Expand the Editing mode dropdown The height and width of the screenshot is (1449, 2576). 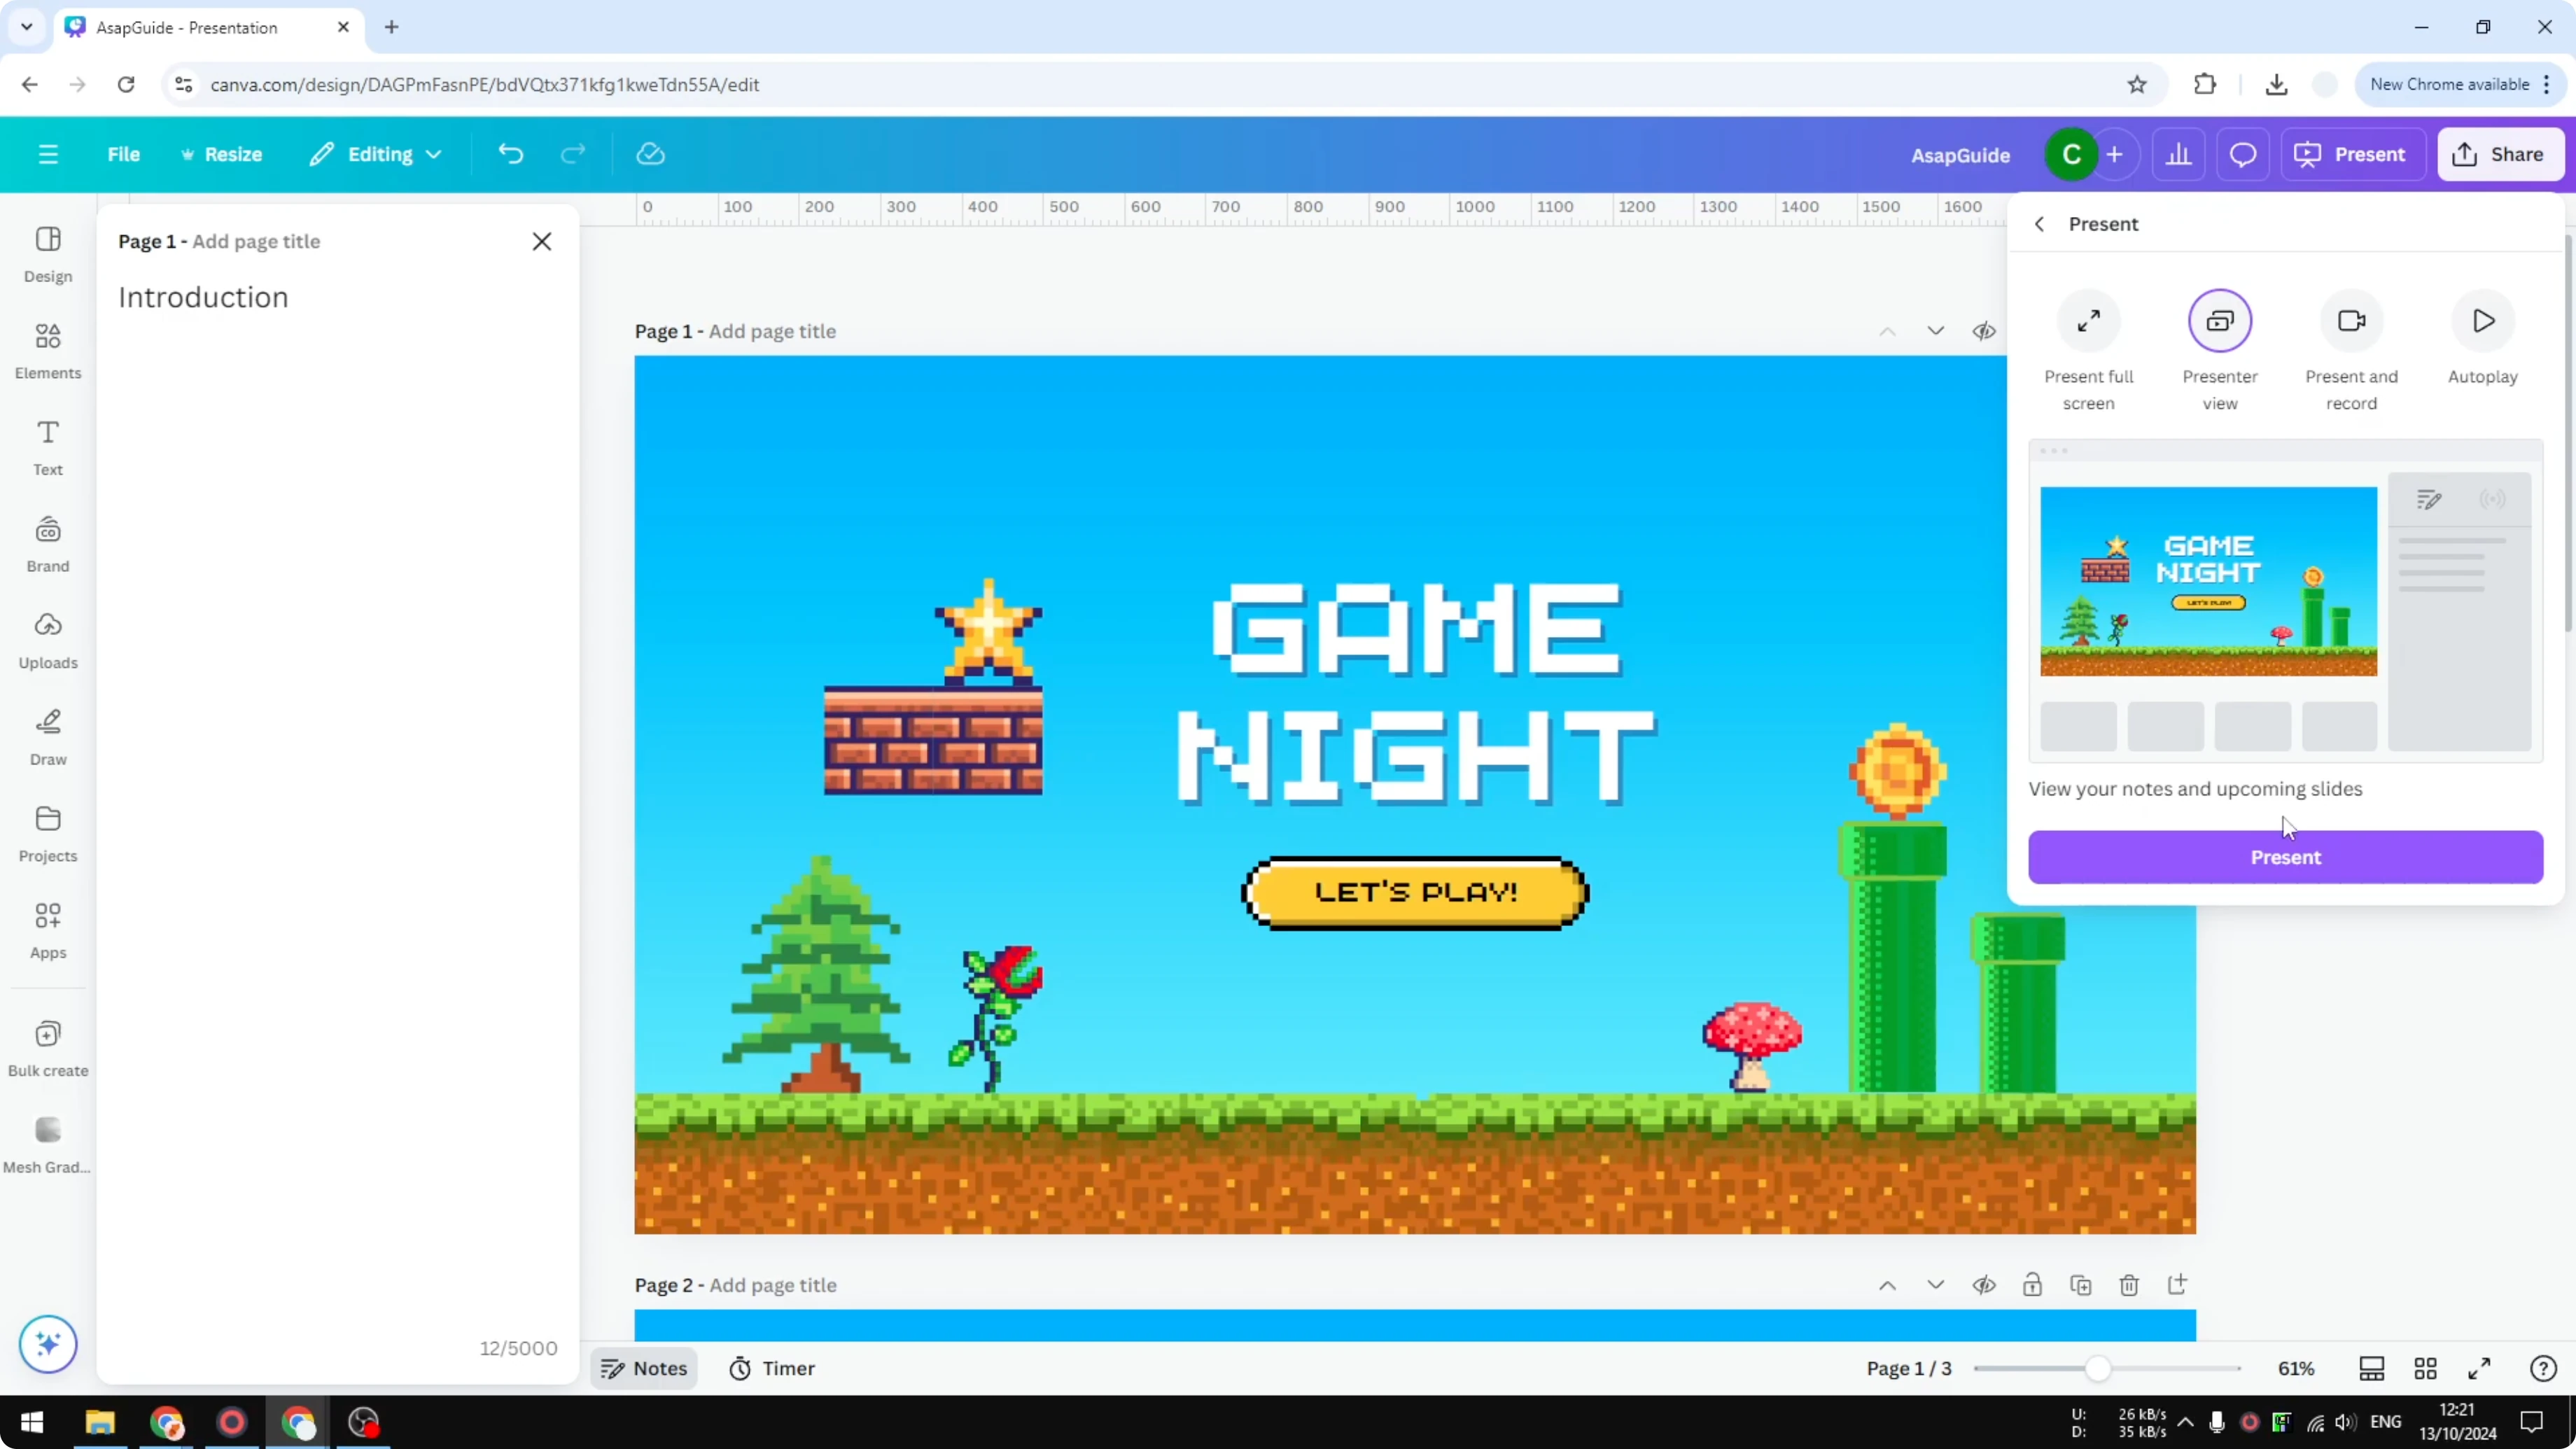point(376,154)
